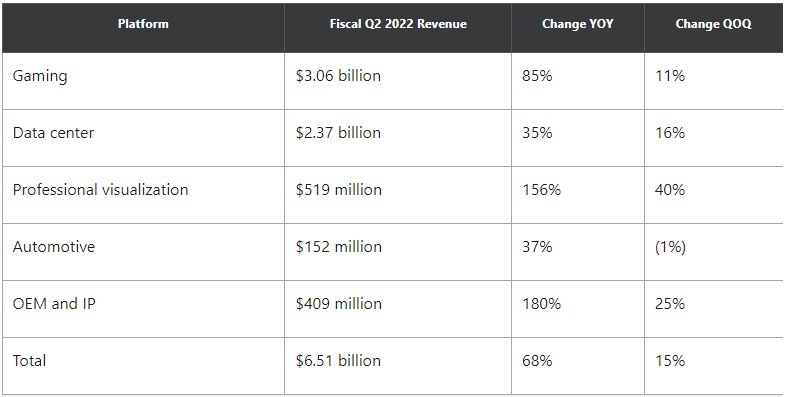Click the Fiscal Q2 2022 Revenue header
Viewport: 785px width, 397px height.
click(398, 24)
